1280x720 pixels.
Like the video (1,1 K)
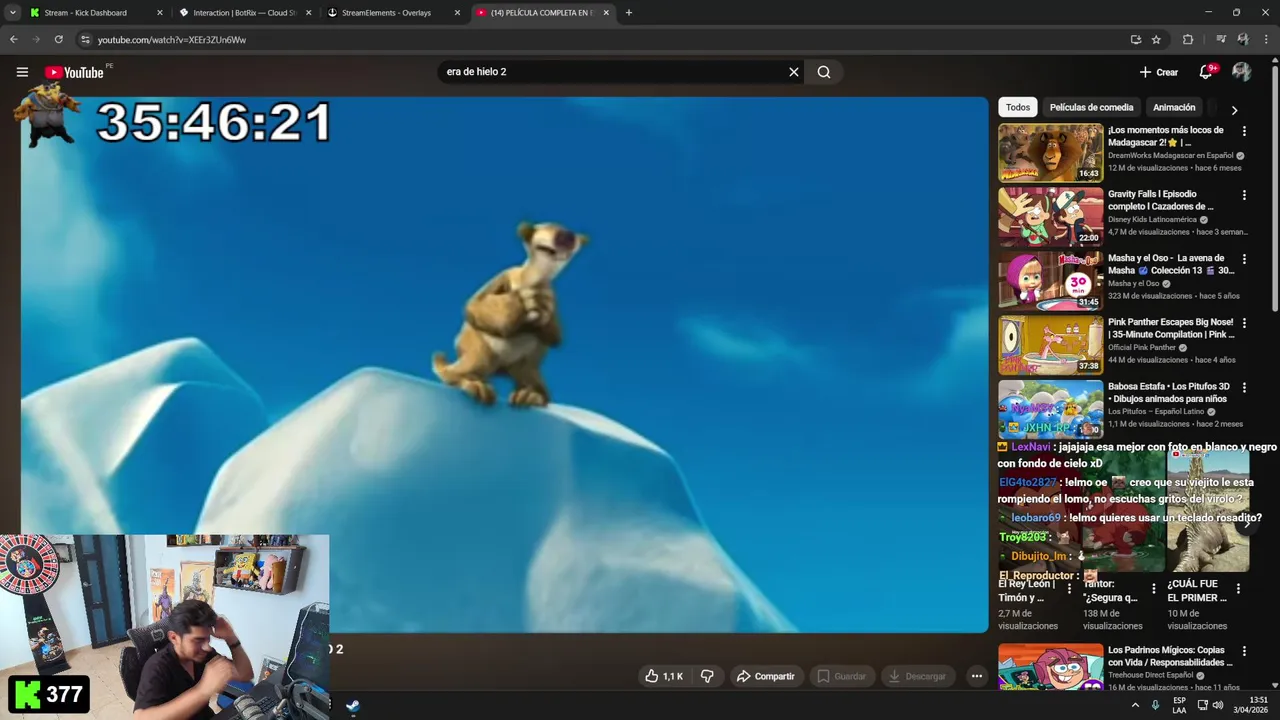tap(663, 676)
